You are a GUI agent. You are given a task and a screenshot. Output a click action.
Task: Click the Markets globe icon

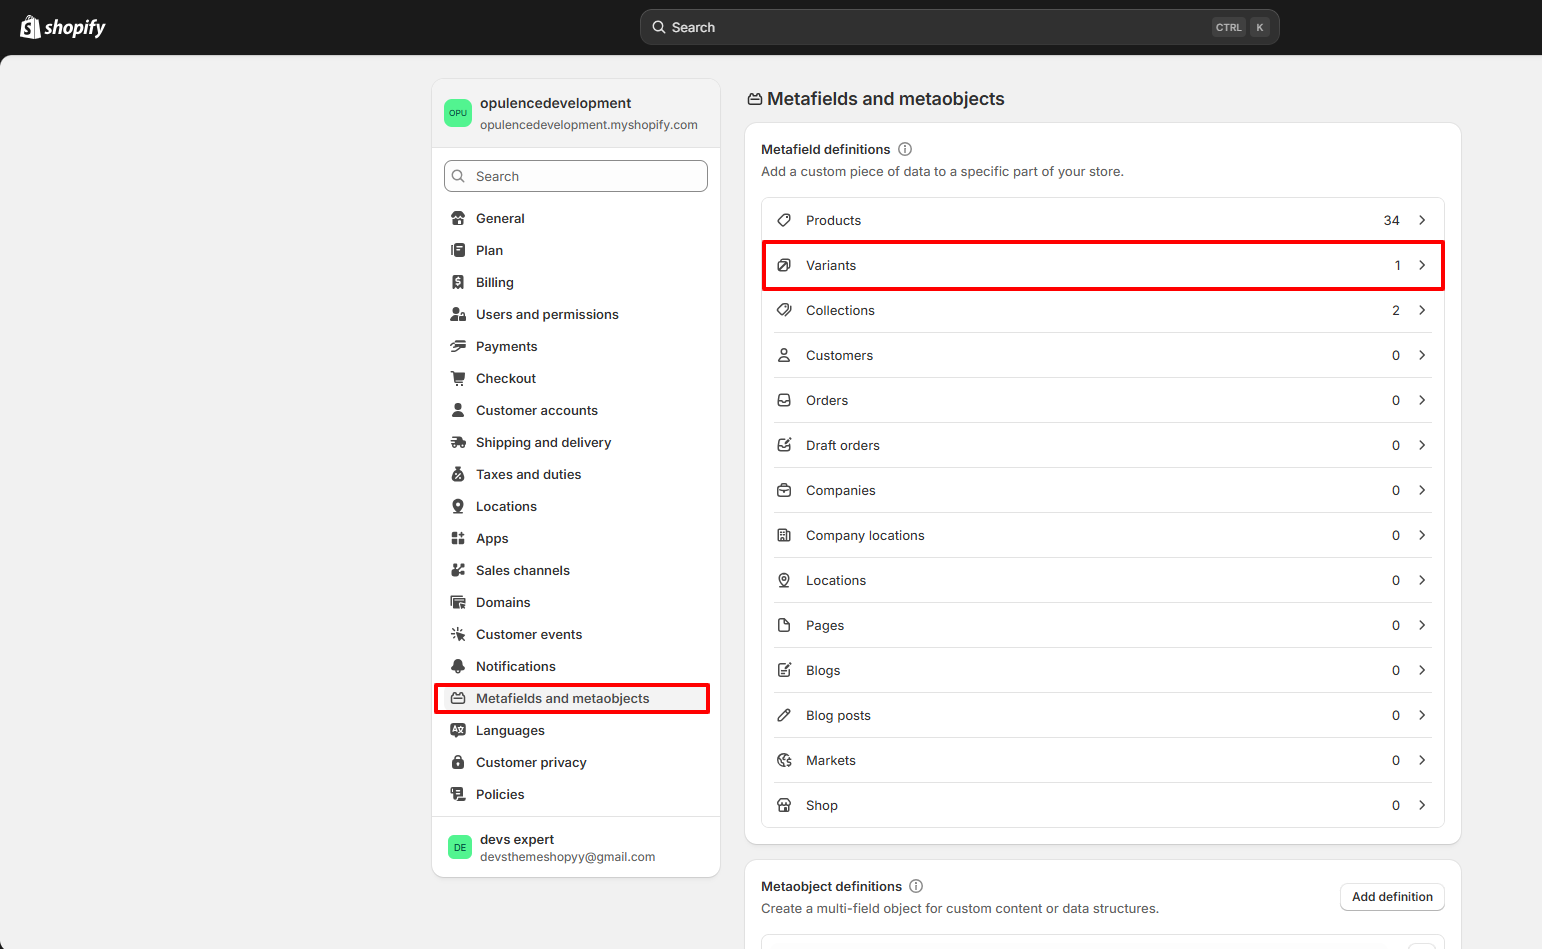784,760
